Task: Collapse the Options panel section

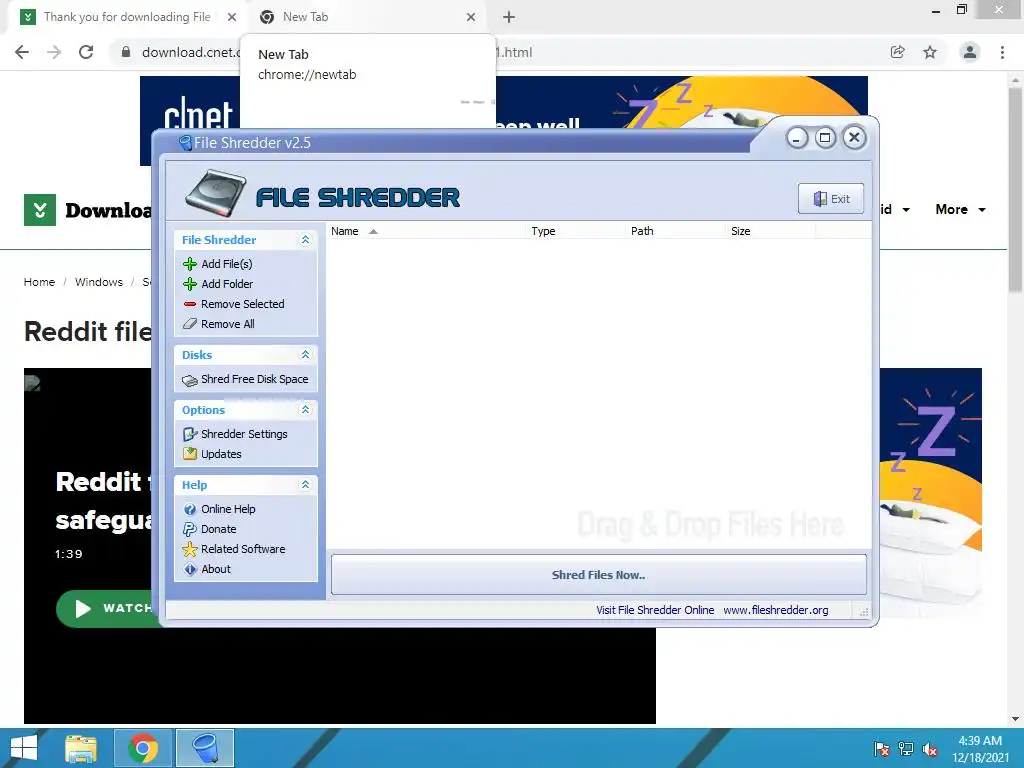Action: 305,409
